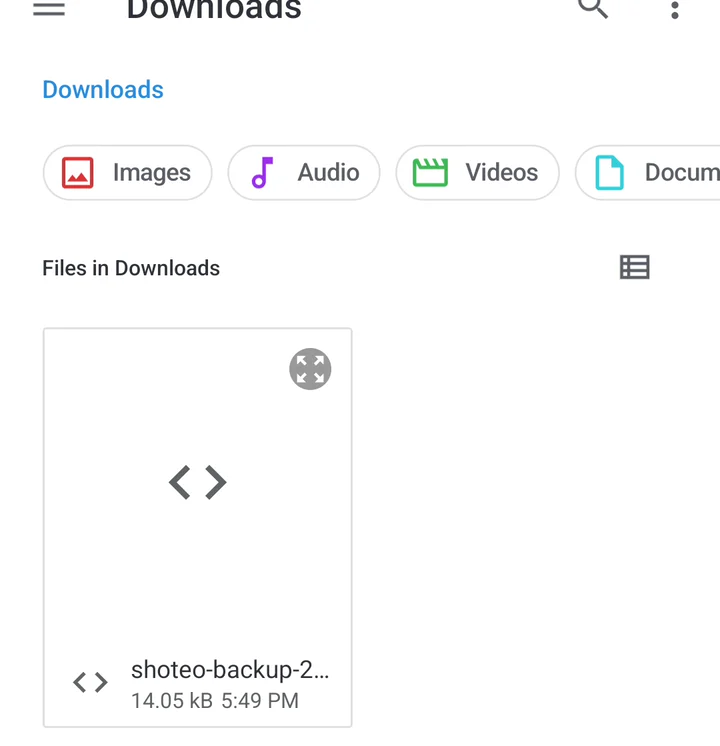Viewport: 720px width, 746px height.
Task: Expand preview of shoteo-backup file
Action: (310, 369)
